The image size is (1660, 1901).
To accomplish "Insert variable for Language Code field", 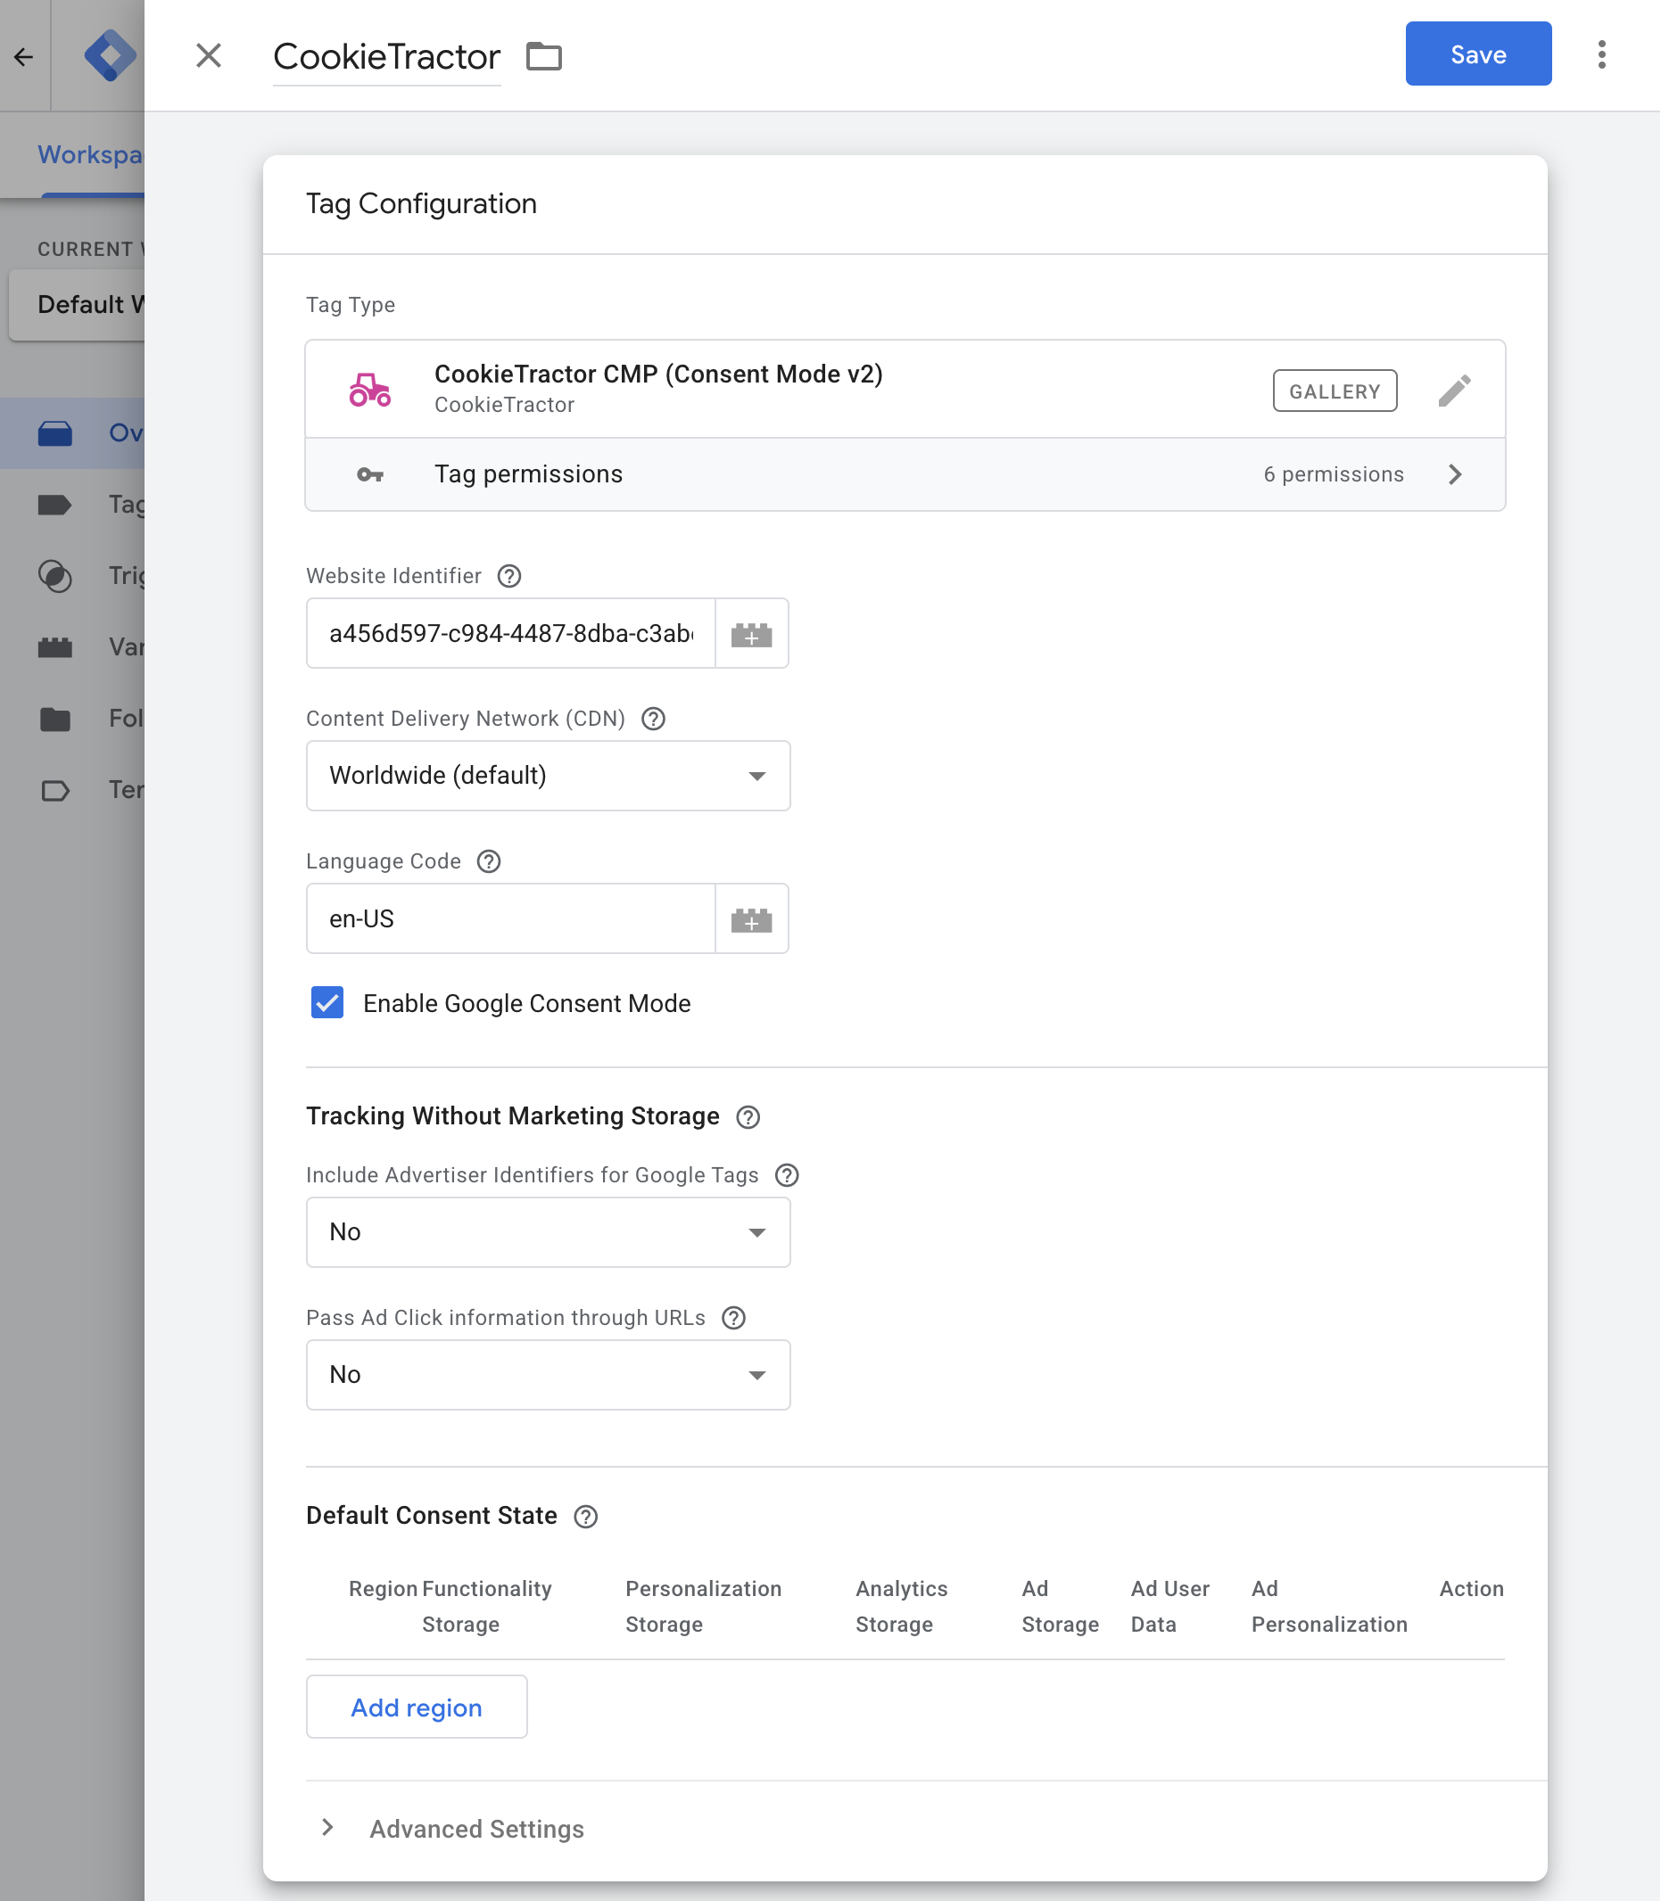I will (x=751, y=919).
